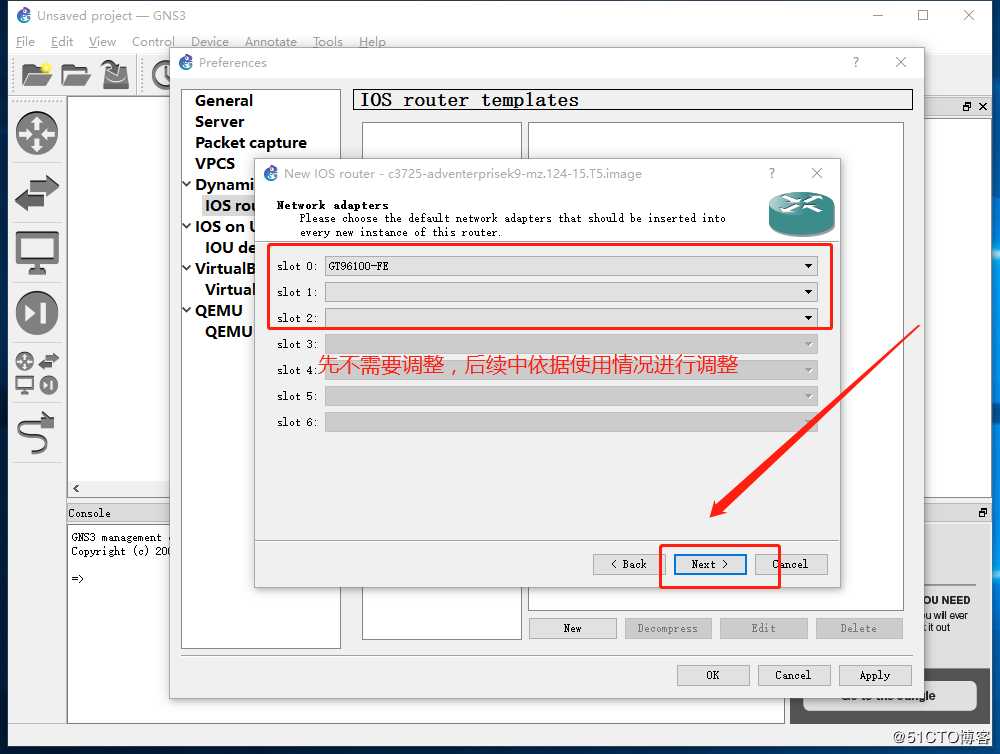1000x754 pixels.
Task: Open the Control menu
Action: 153,41
